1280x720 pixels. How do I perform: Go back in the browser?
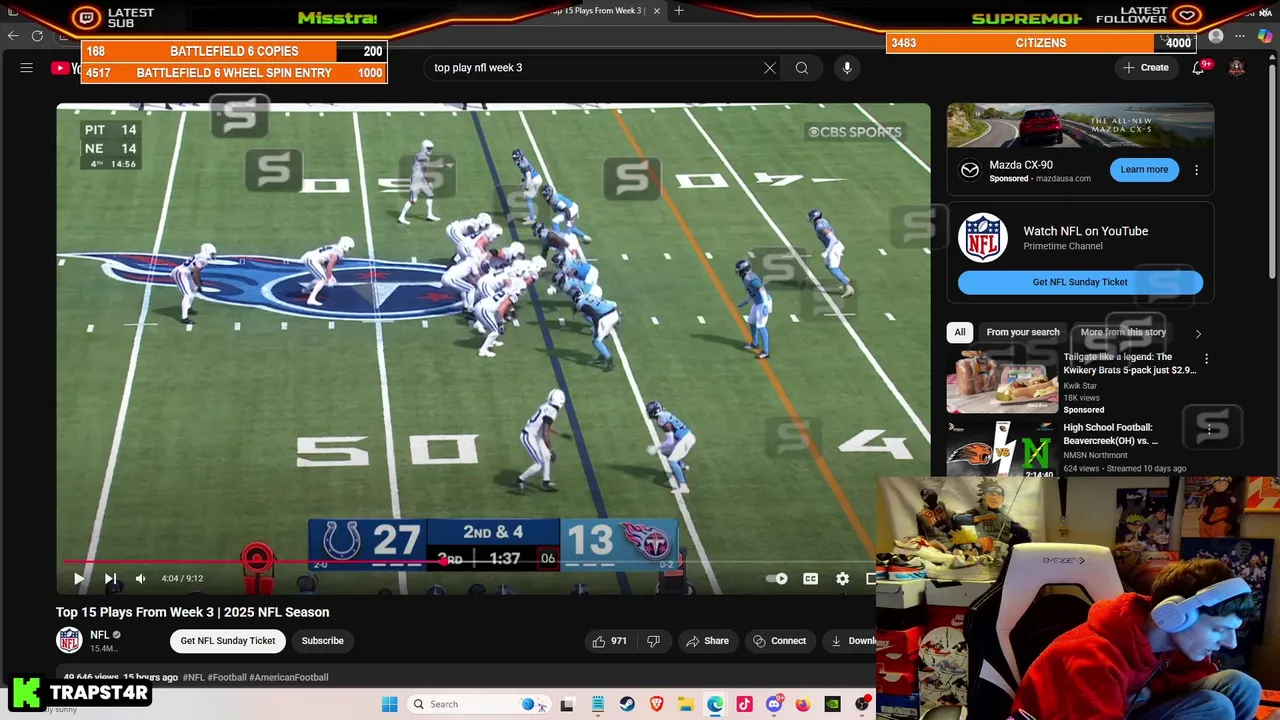[13, 36]
